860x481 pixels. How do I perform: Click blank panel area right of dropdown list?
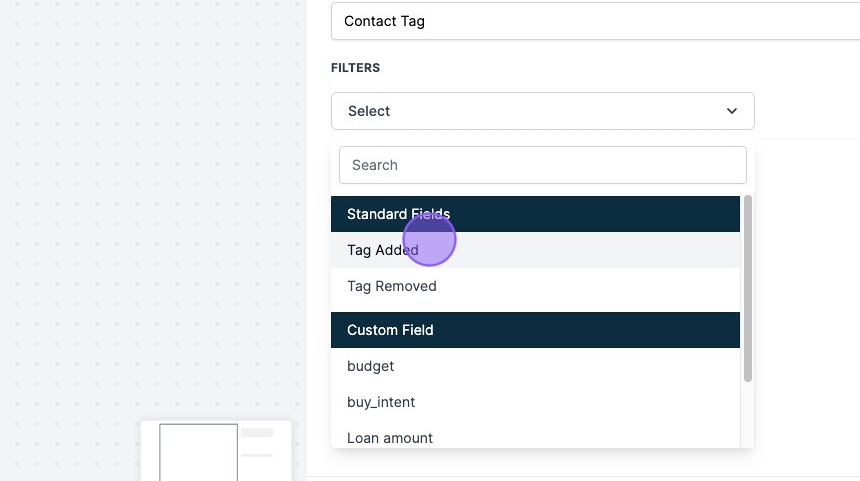point(805,300)
